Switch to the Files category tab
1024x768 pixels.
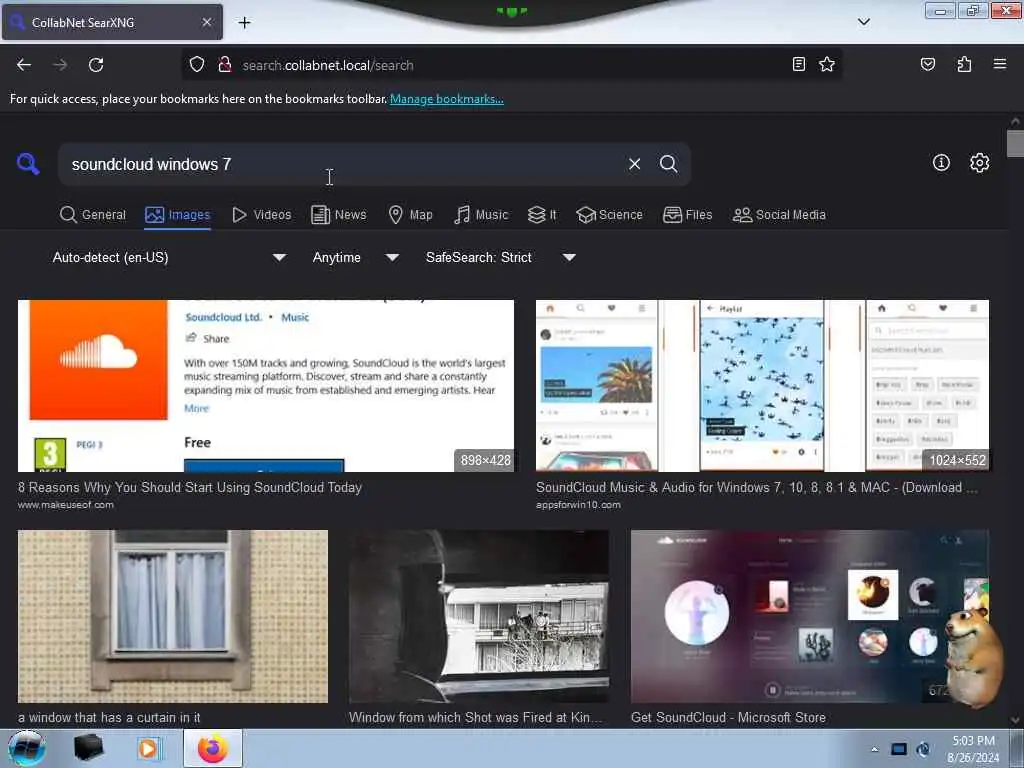point(687,215)
